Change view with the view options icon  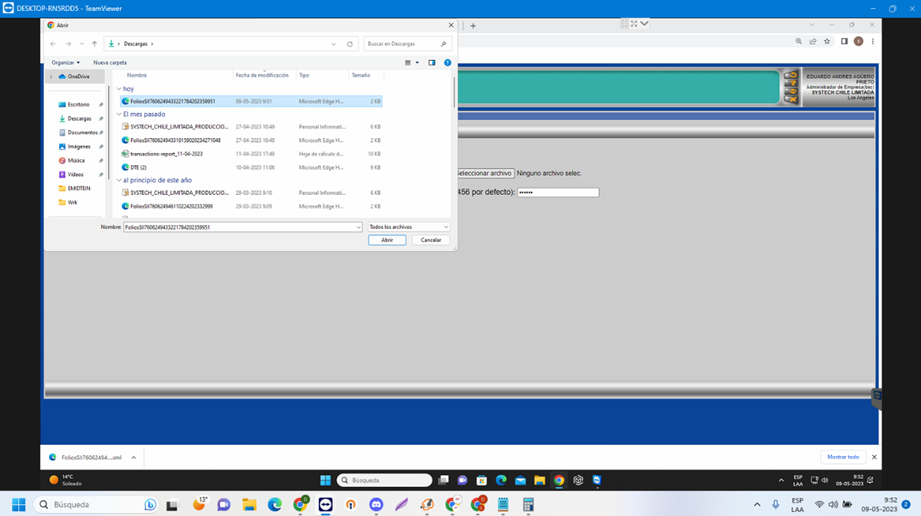409,62
